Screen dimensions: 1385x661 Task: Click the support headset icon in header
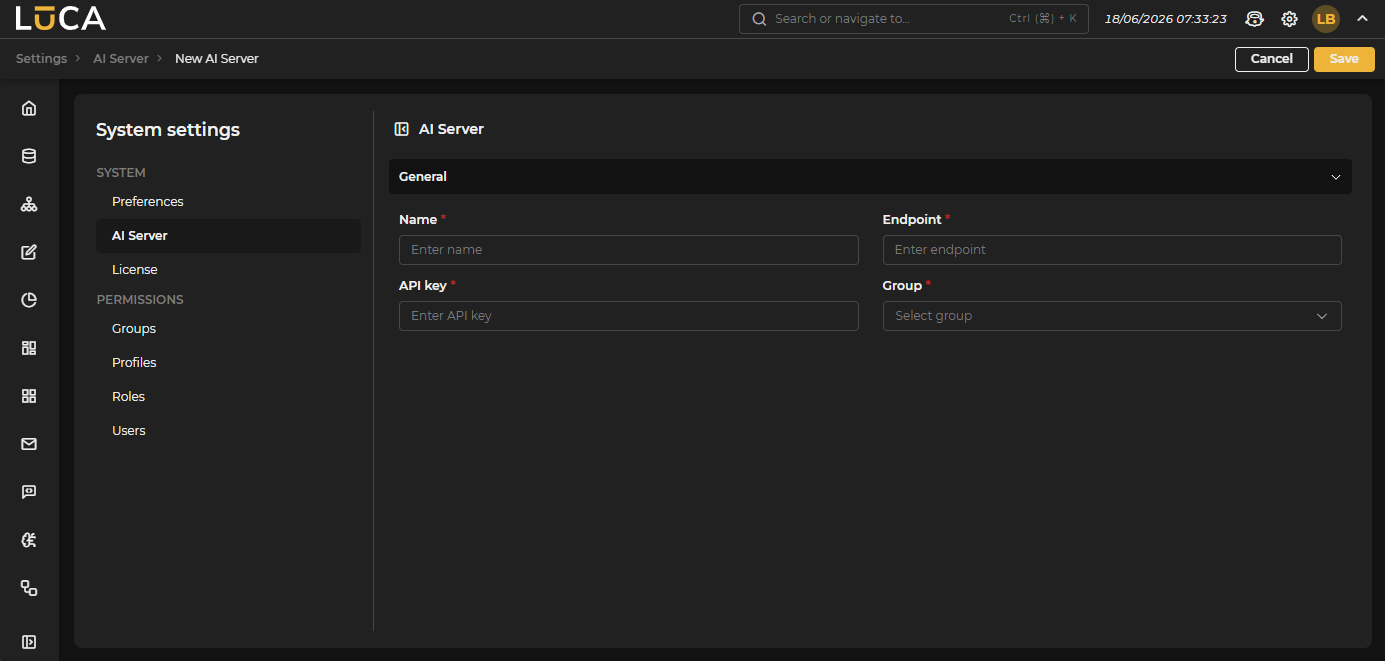[1254, 19]
